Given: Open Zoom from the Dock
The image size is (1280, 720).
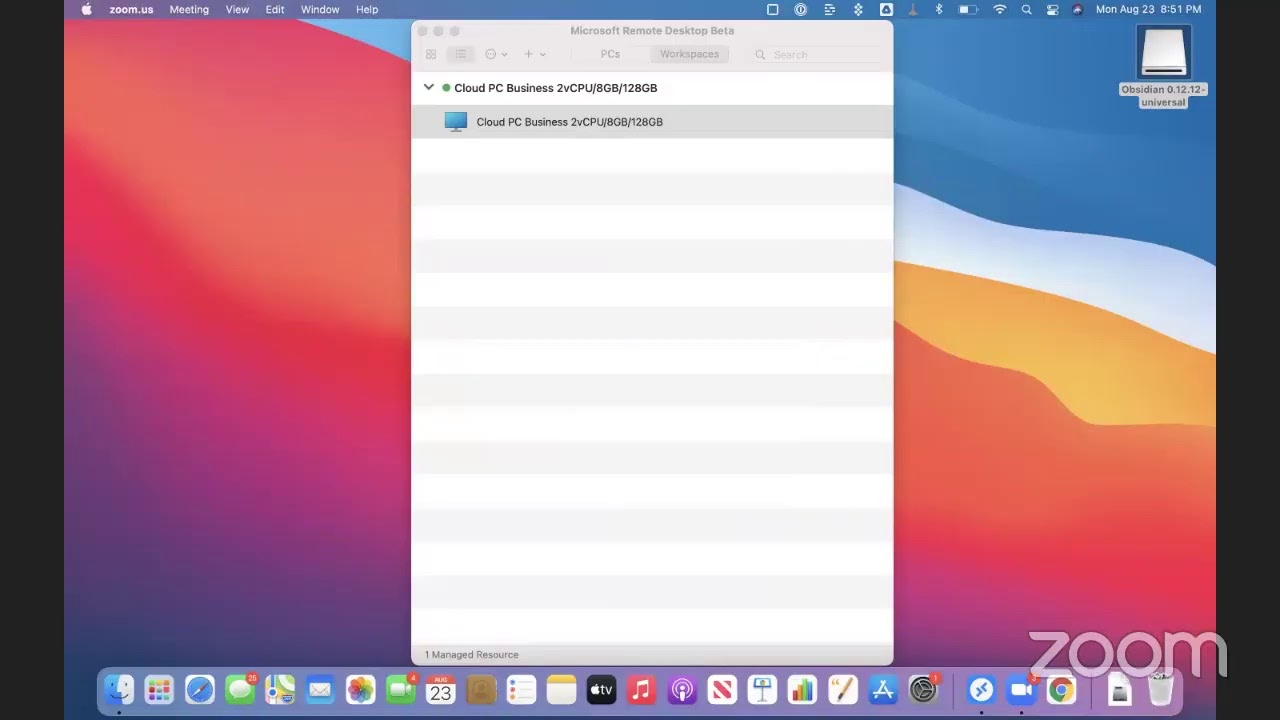Looking at the screenshot, I should 1021,690.
